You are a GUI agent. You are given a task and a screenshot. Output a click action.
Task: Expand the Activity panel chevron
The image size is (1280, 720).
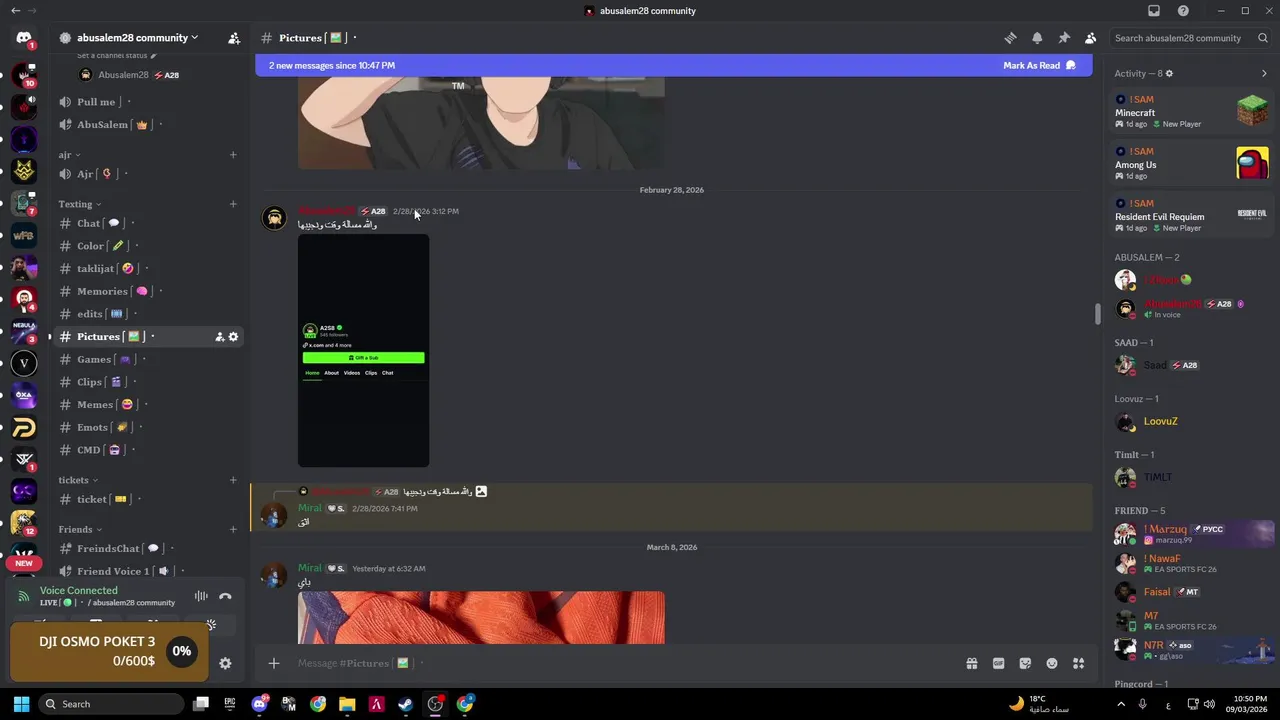[1264, 73]
